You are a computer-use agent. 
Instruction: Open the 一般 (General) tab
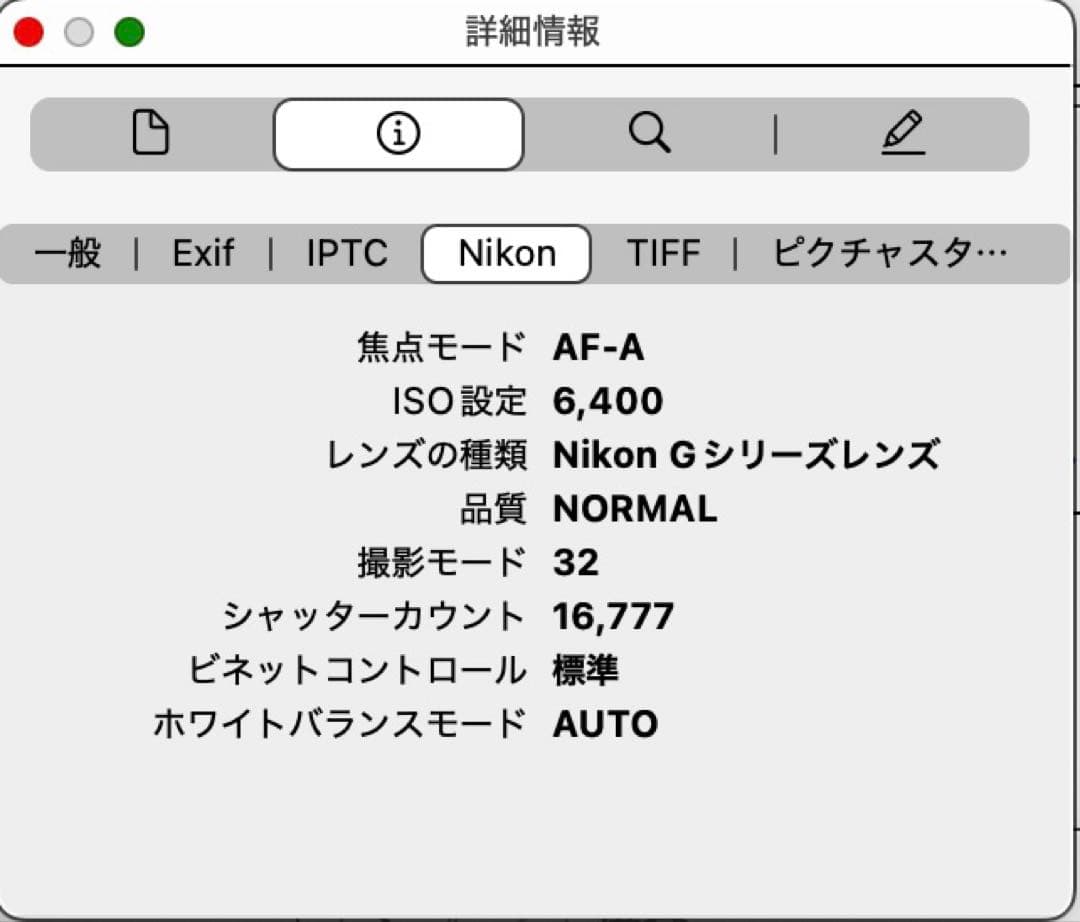pyautogui.click(x=66, y=253)
